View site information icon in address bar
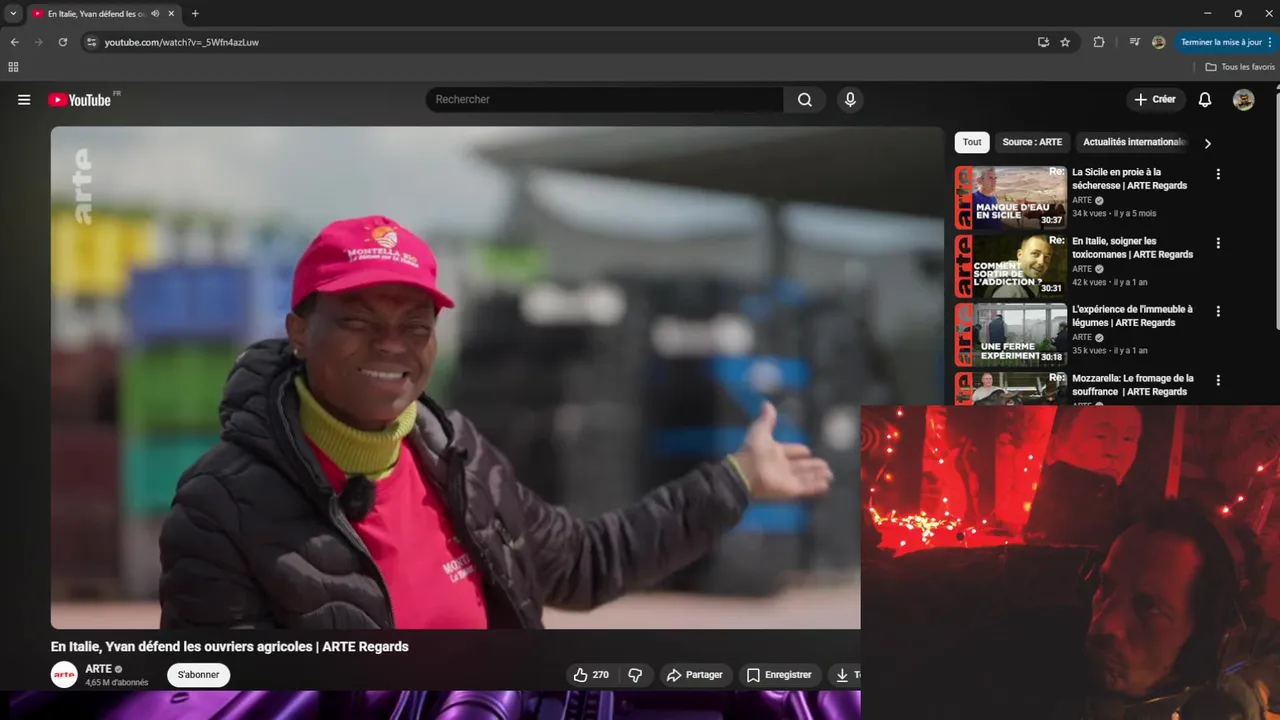This screenshot has height=720, width=1280. (91, 42)
